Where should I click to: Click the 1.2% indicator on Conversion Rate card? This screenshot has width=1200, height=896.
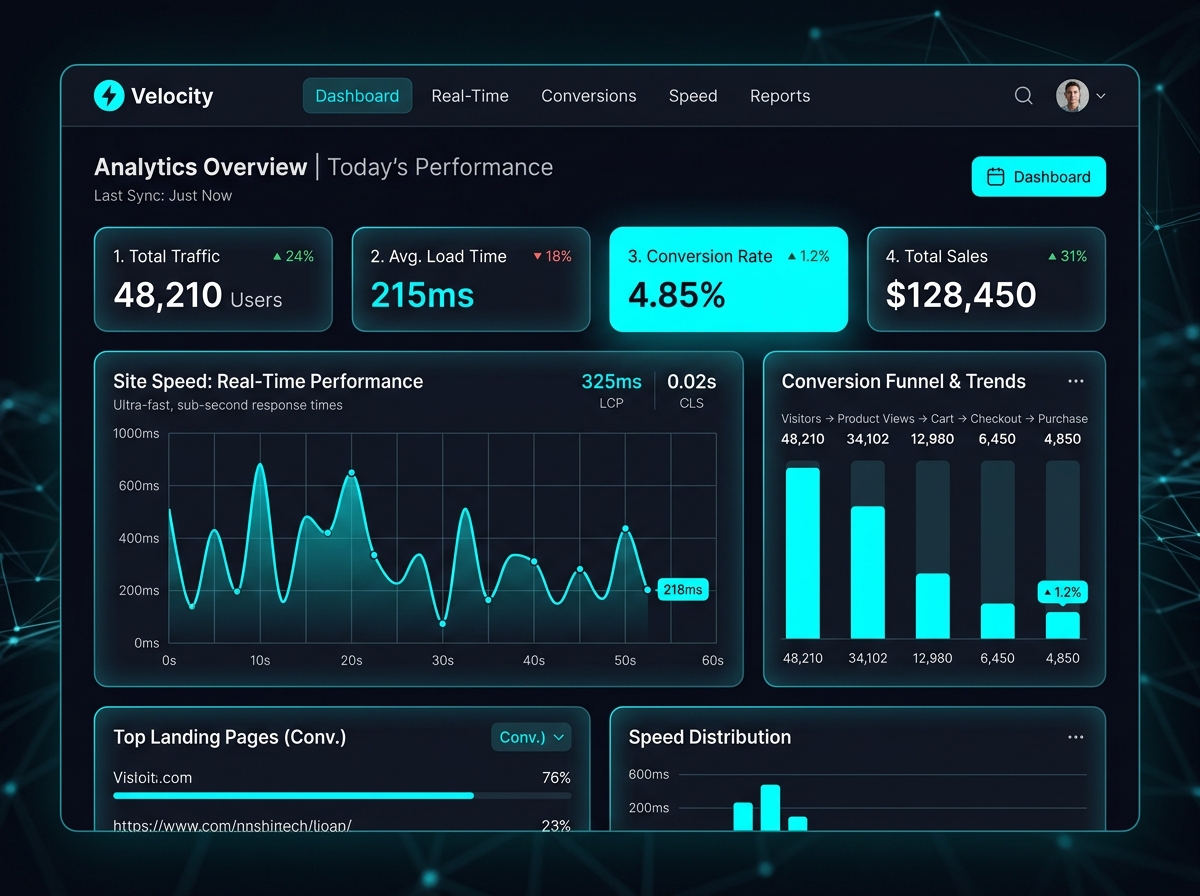pyautogui.click(x=809, y=256)
